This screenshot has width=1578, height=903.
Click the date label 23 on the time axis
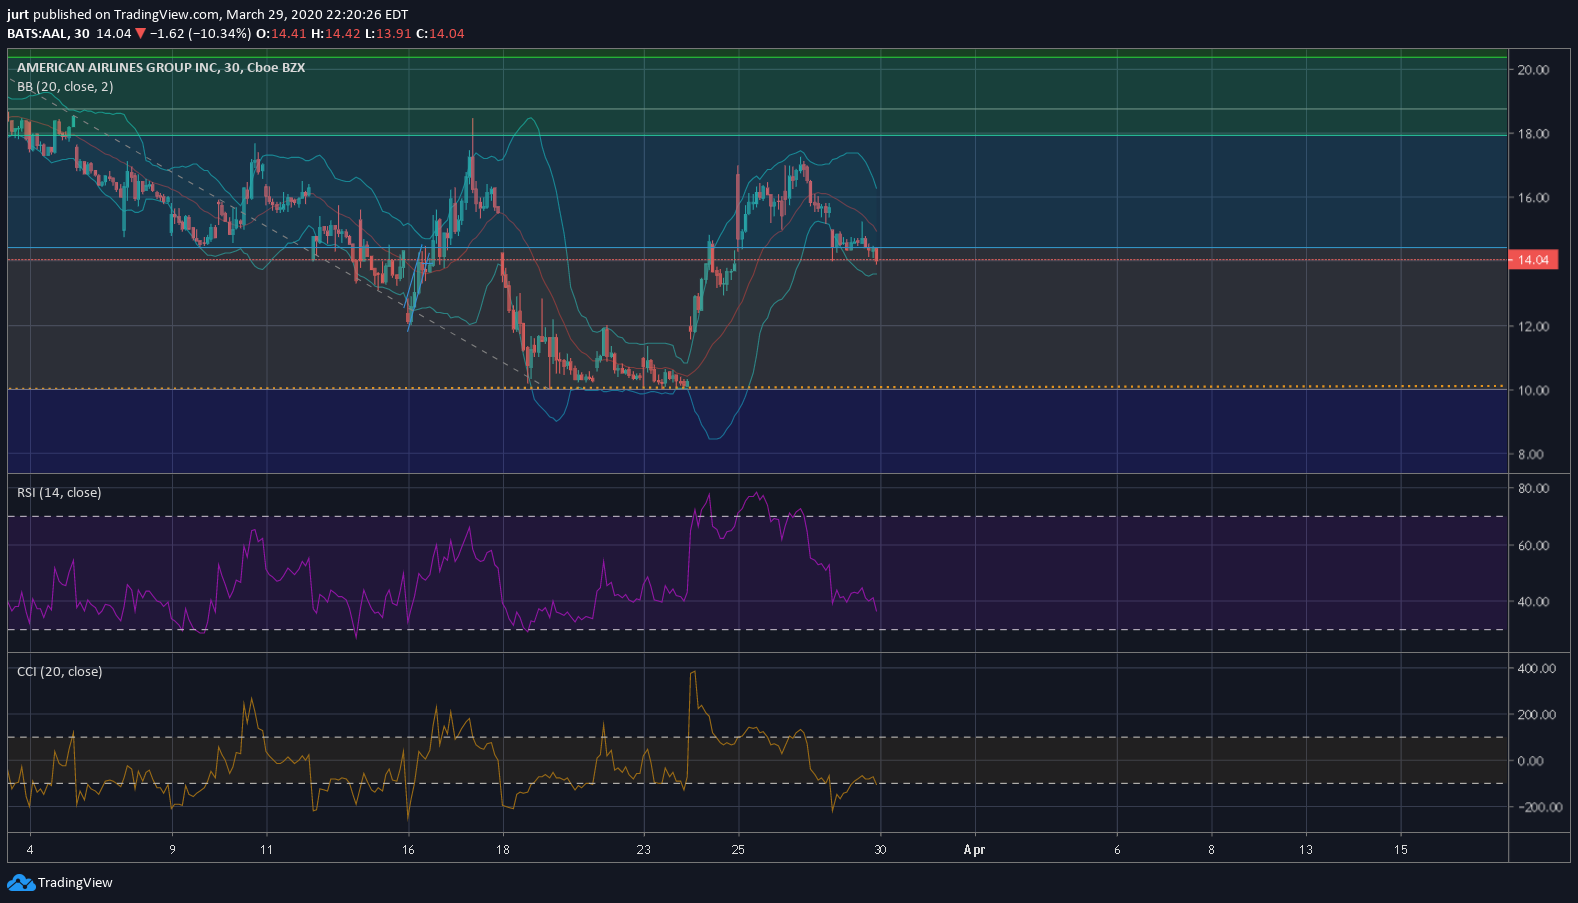pos(643,850)
